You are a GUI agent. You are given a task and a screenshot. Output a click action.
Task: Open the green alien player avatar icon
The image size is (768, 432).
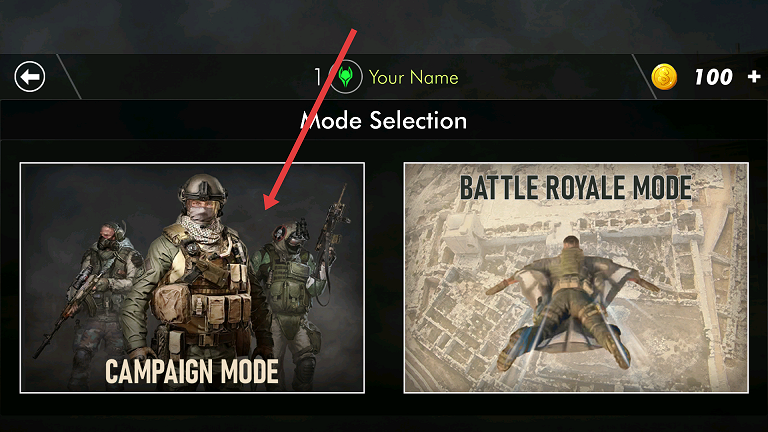346,76
